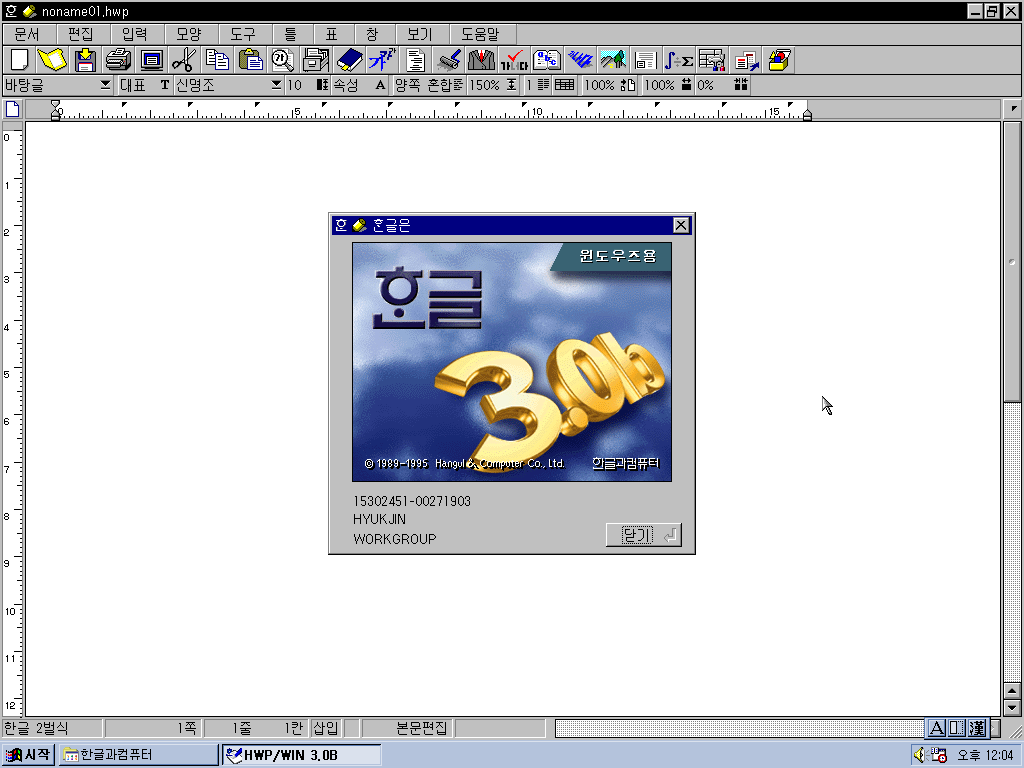
Task: Click the text box frame icon
Action: [x=646, y=60]
